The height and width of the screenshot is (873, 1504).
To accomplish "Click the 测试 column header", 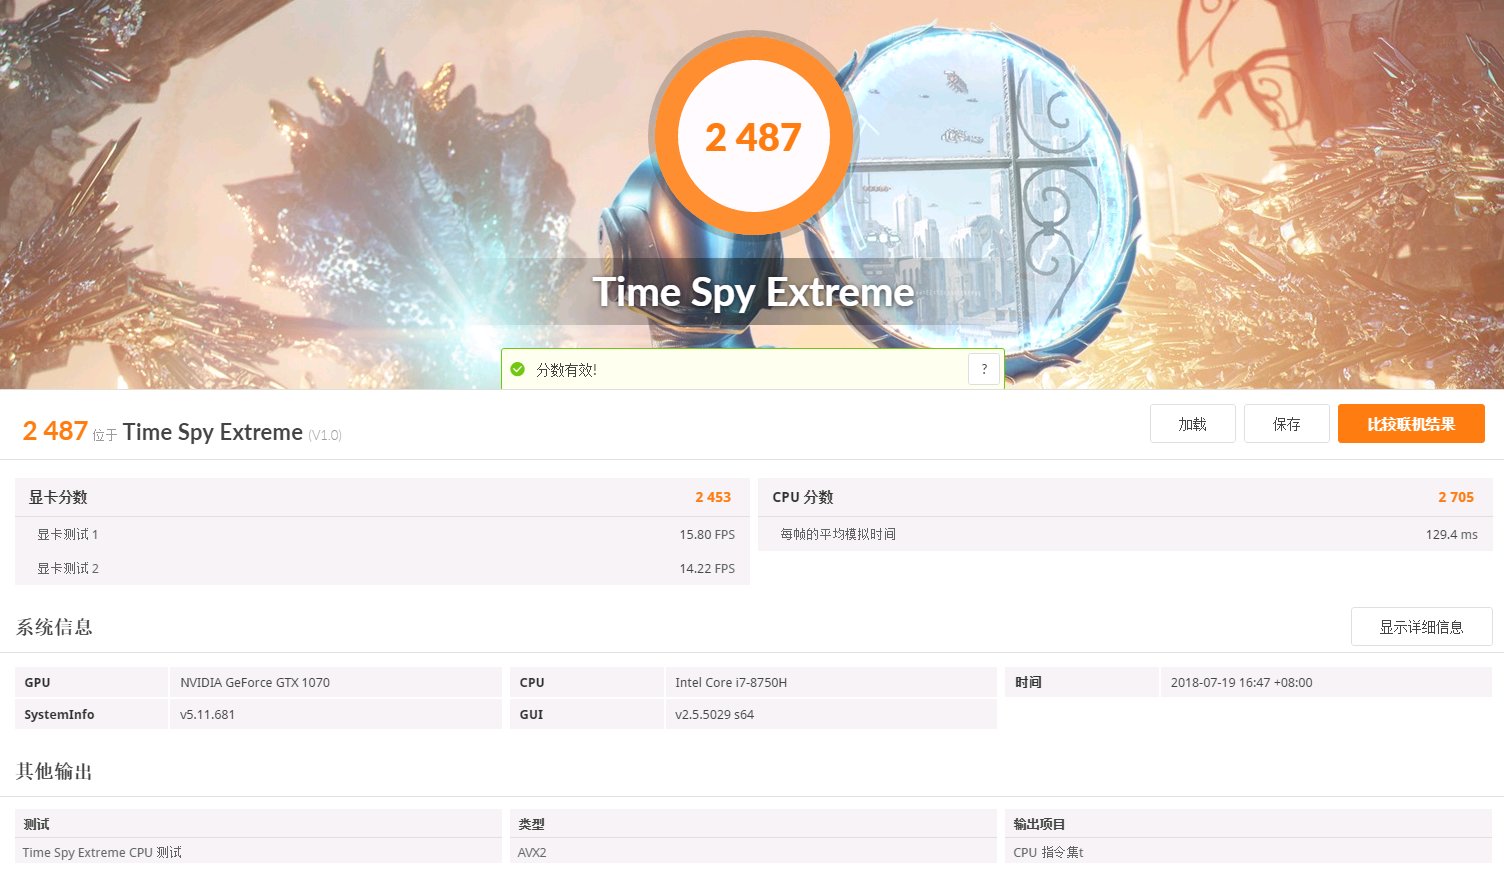I will [x=37, y=824].
